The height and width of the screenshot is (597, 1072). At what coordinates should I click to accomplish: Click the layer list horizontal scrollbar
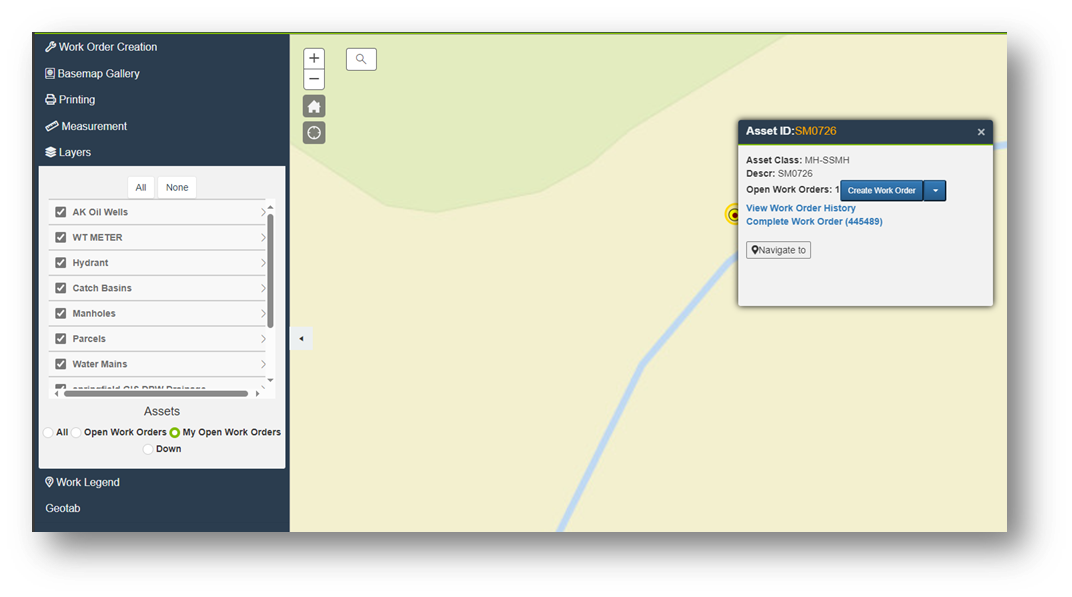155,394
